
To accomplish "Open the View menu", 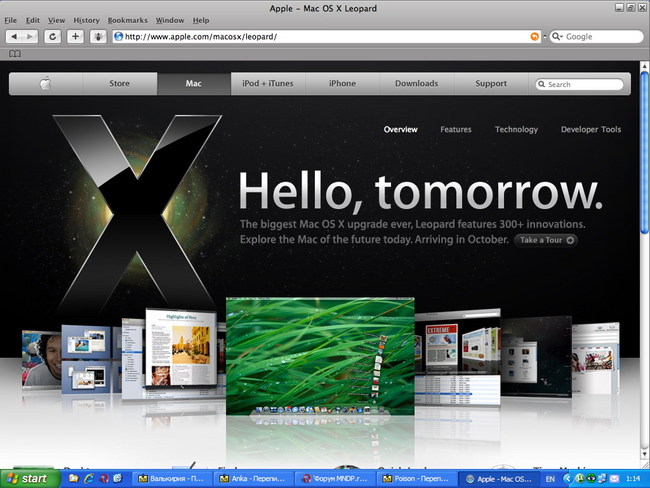I will [x=56, y=20].
